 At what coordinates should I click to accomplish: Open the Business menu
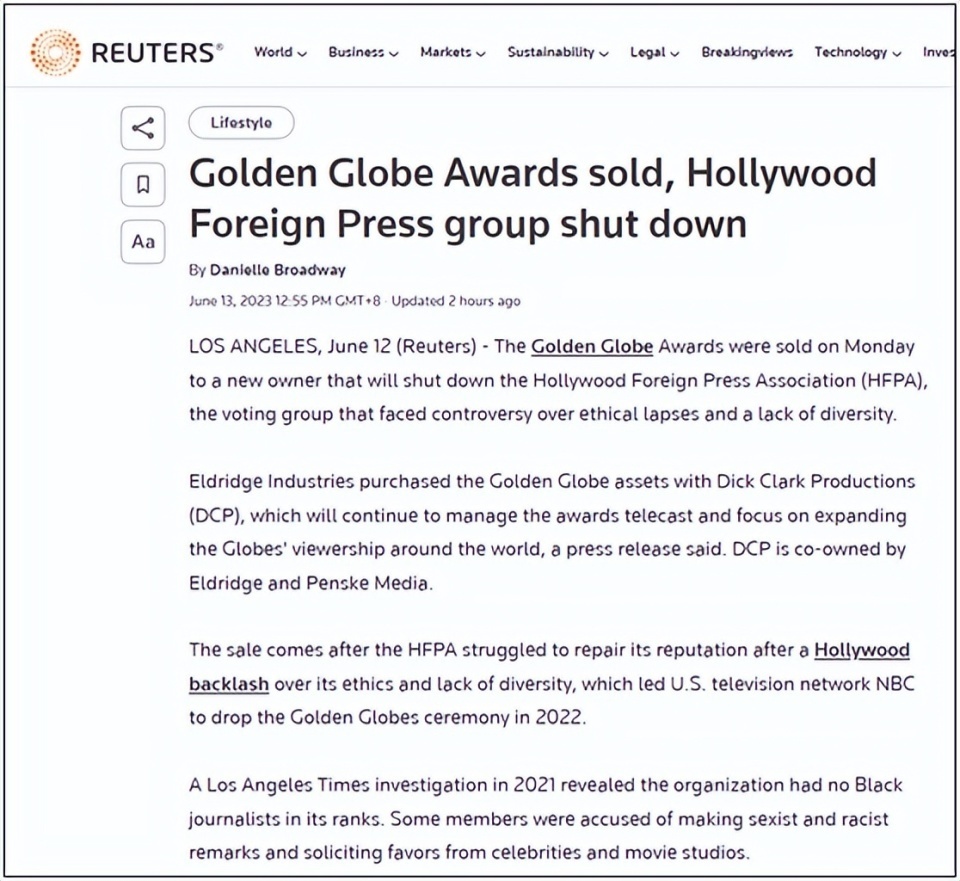[363, 53]
